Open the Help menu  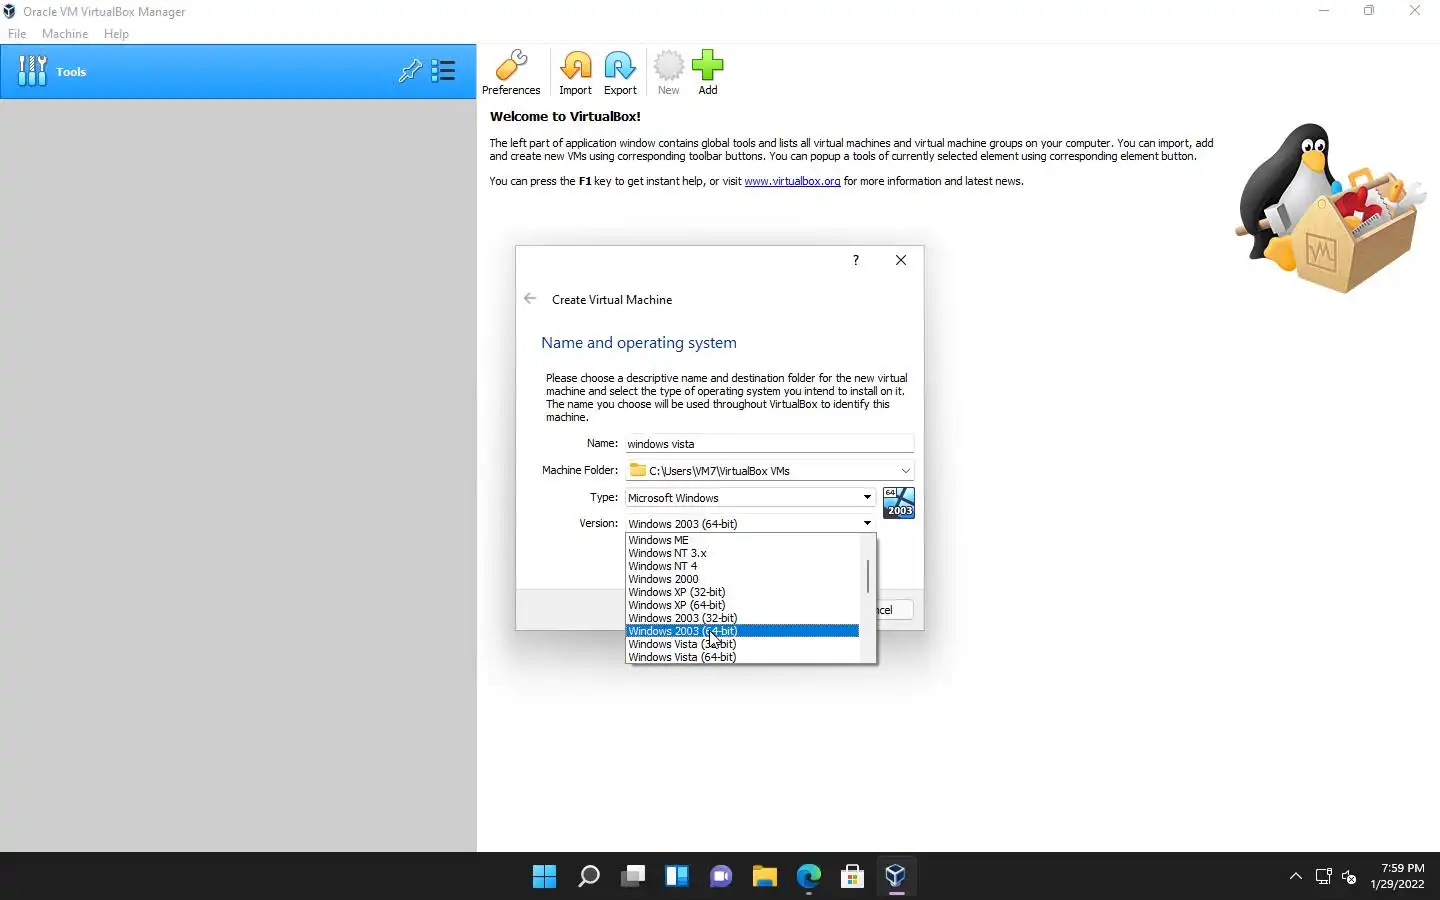coord(116,33)
